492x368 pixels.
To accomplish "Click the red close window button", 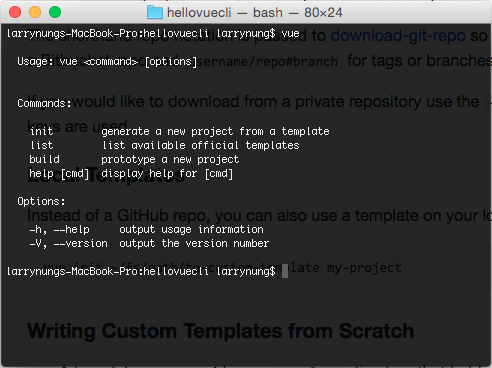I will point(15,12).
